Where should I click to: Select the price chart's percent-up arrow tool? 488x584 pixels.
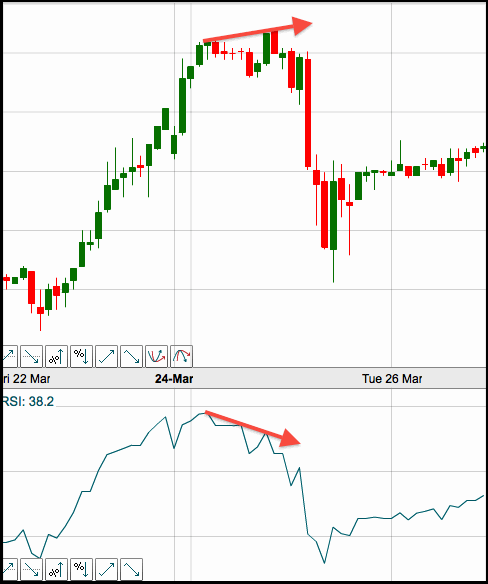pos(56,356)
